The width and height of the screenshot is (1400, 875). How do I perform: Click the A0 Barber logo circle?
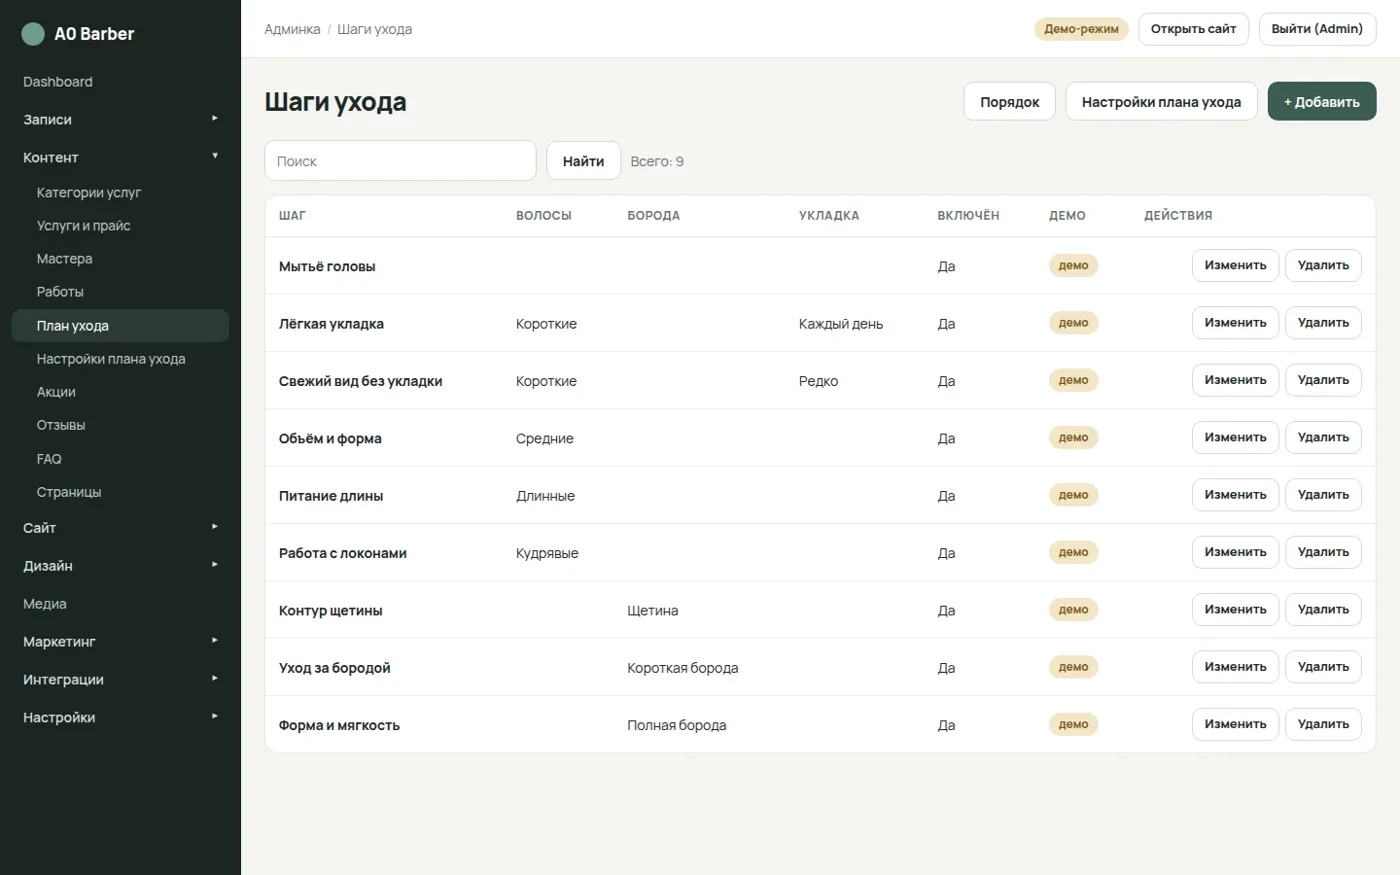(x=33, y=34)
